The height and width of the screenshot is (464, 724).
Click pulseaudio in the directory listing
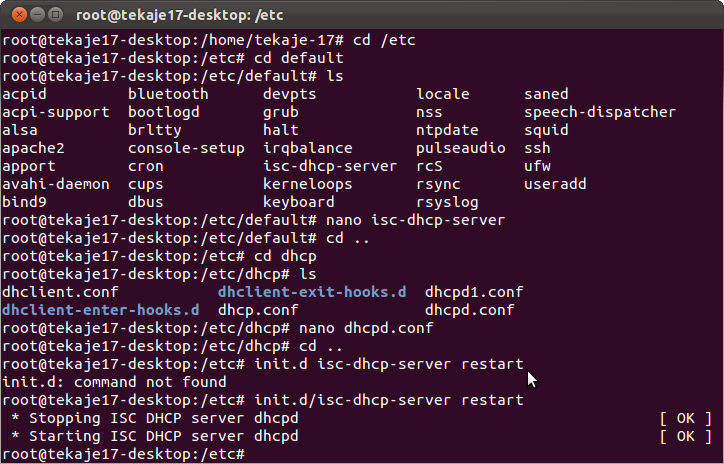click(461, 148)
